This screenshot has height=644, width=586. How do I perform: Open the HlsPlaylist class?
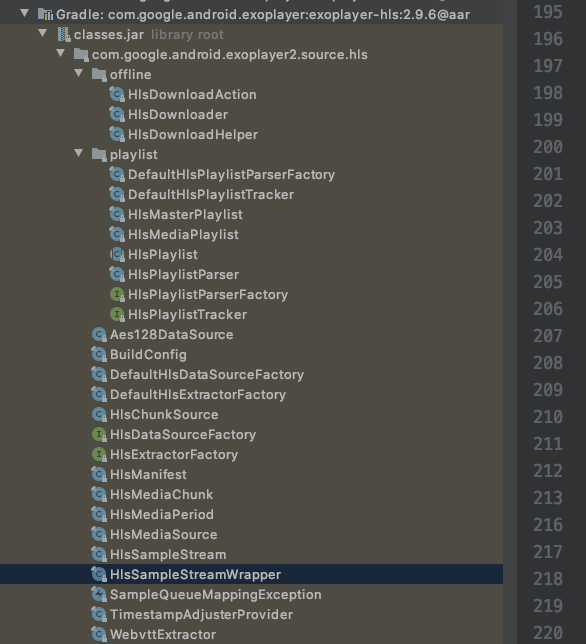click(x=163, y=255)
